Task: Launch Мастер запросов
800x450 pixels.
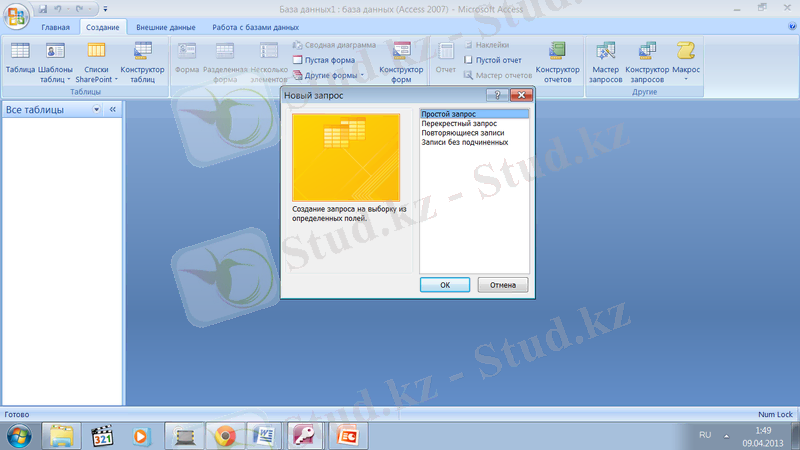Action: point(606,62)
